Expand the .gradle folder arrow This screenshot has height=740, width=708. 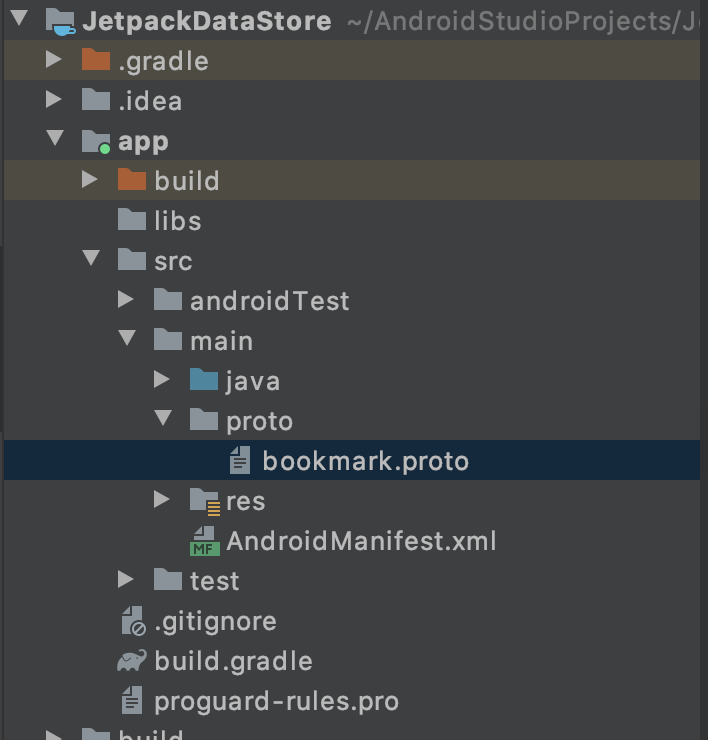[x=54, y=60]
